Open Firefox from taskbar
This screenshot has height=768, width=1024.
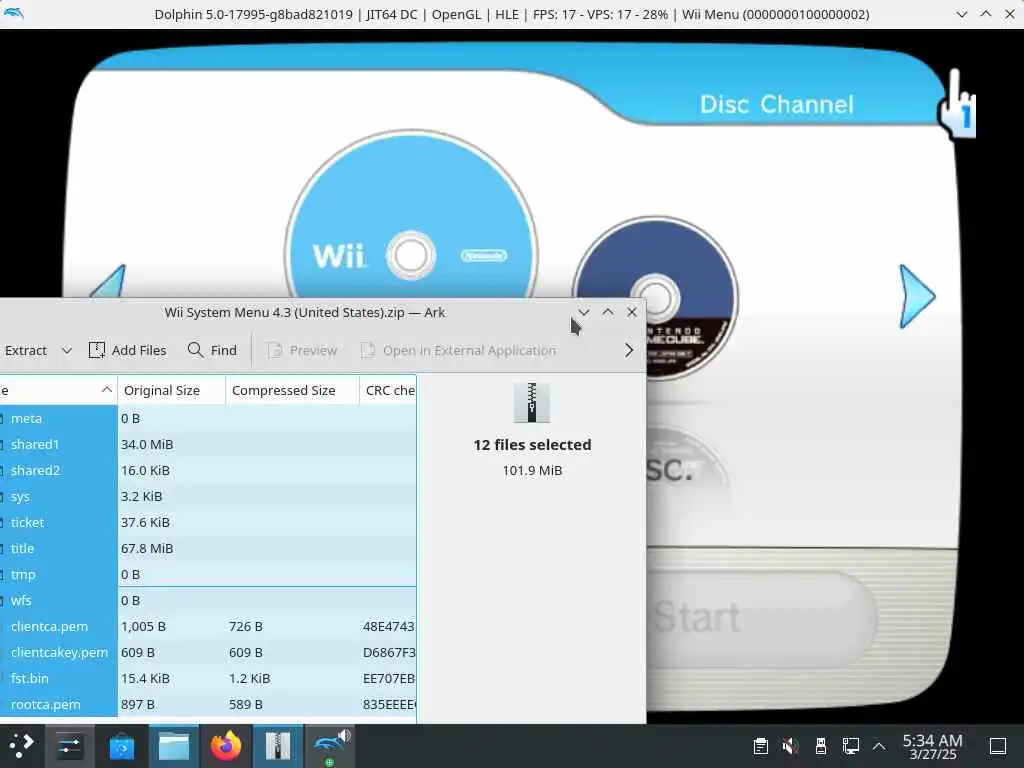pos(226,745)
